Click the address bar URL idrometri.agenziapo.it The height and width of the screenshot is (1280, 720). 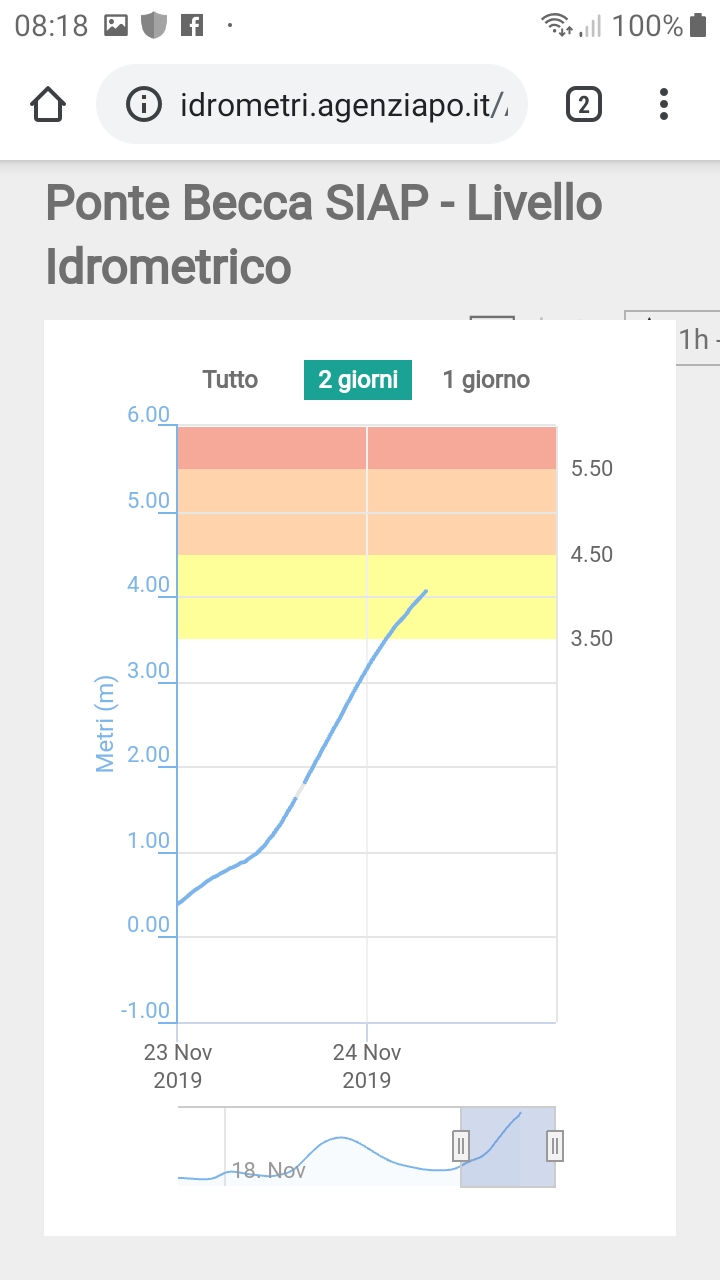[344, 105]
